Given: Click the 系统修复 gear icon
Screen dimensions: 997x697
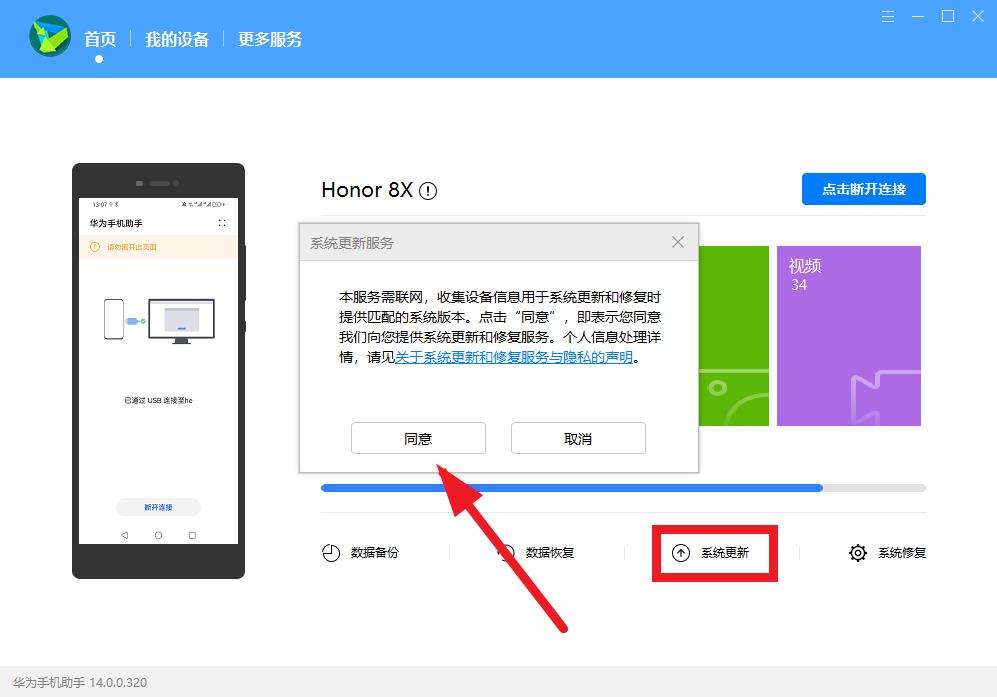Looking at the screenshot, I should click(x=858, y=553).
